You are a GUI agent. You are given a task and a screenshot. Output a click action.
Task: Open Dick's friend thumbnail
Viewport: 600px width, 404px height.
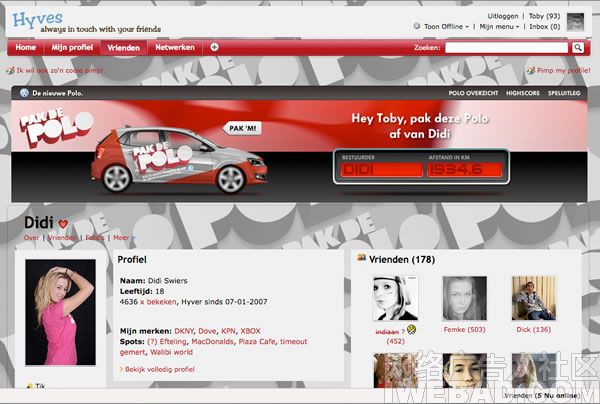tap(533, 298)
